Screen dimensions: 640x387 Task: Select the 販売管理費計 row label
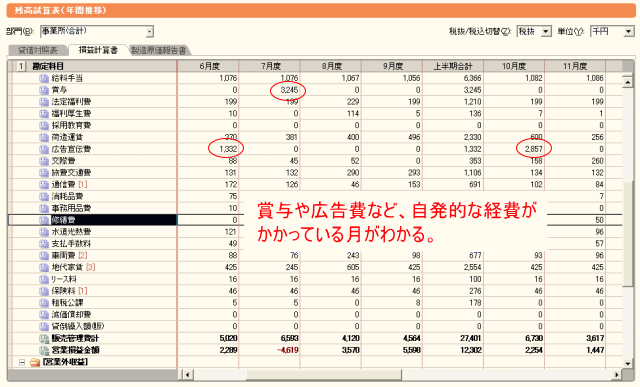75,338
